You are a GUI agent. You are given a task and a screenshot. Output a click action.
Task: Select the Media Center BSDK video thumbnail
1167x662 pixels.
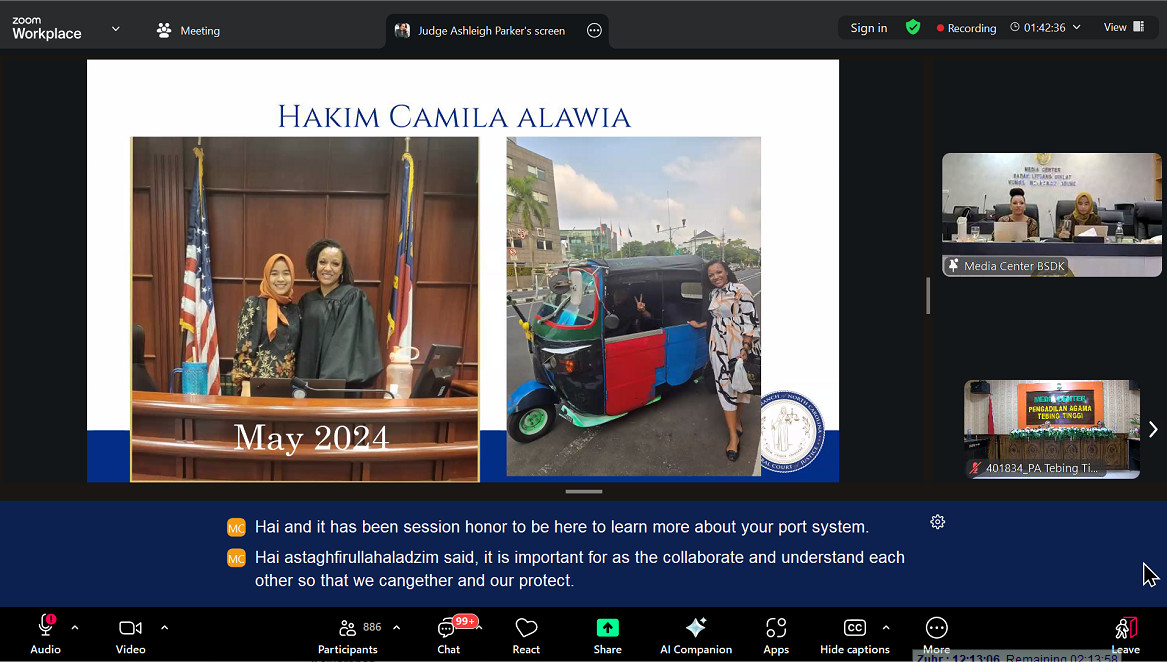coord(1051,214)
